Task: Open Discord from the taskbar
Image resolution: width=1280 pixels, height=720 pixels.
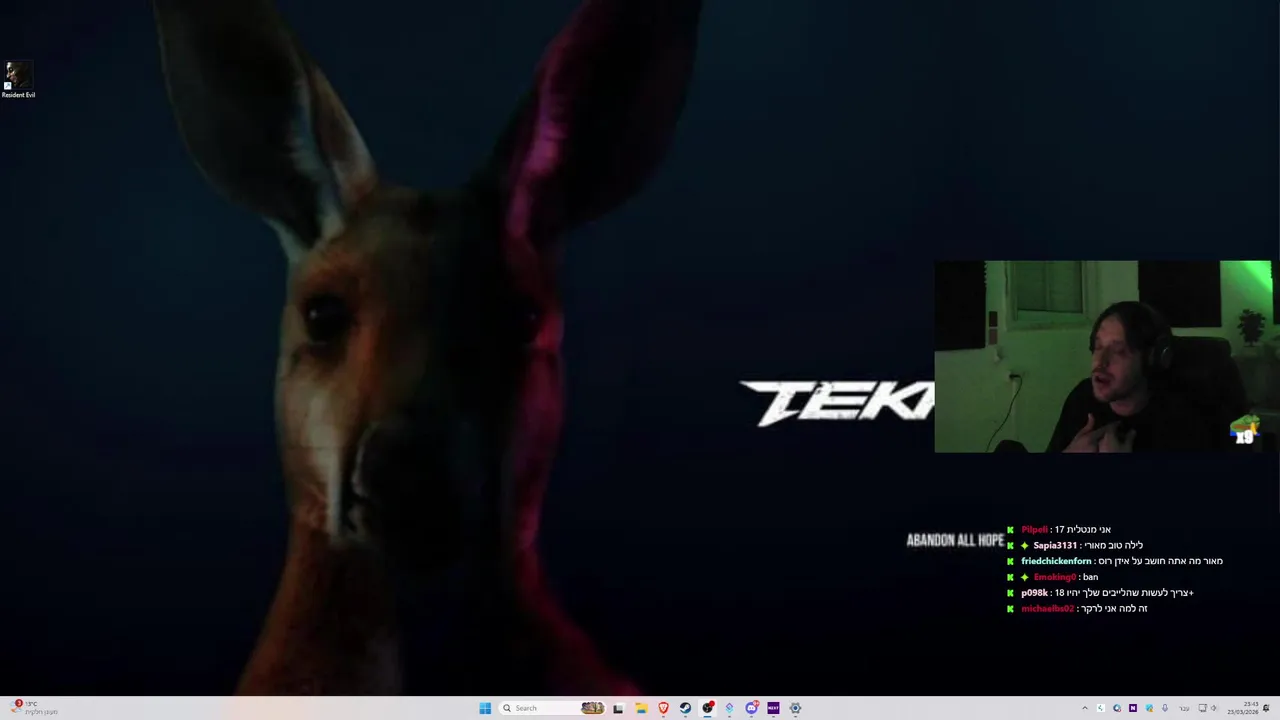Action: tap(751, 708)
